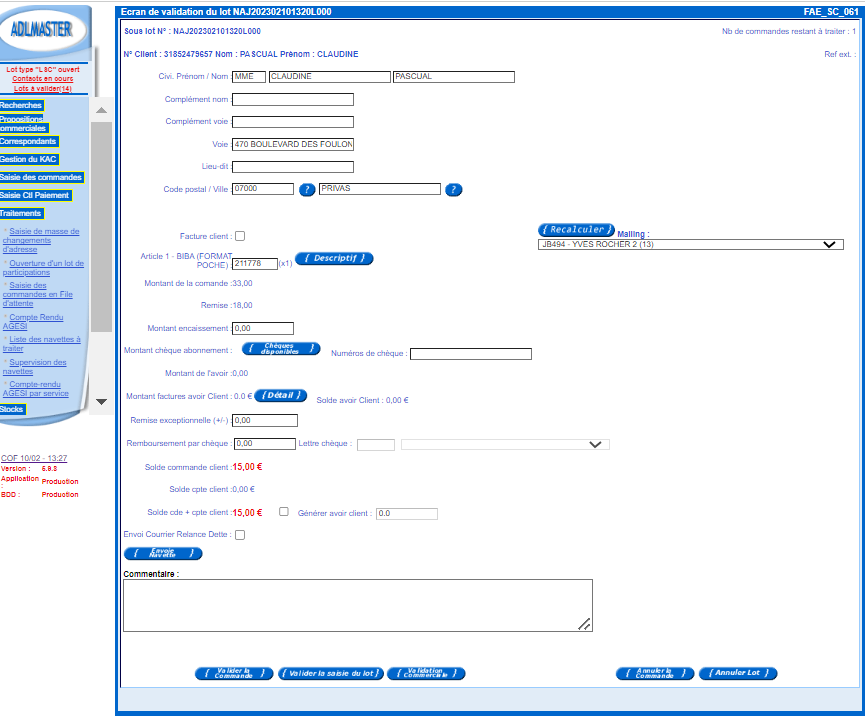Click the last name field PASCUAL
The image size is (865, 716).
[454, 77]
